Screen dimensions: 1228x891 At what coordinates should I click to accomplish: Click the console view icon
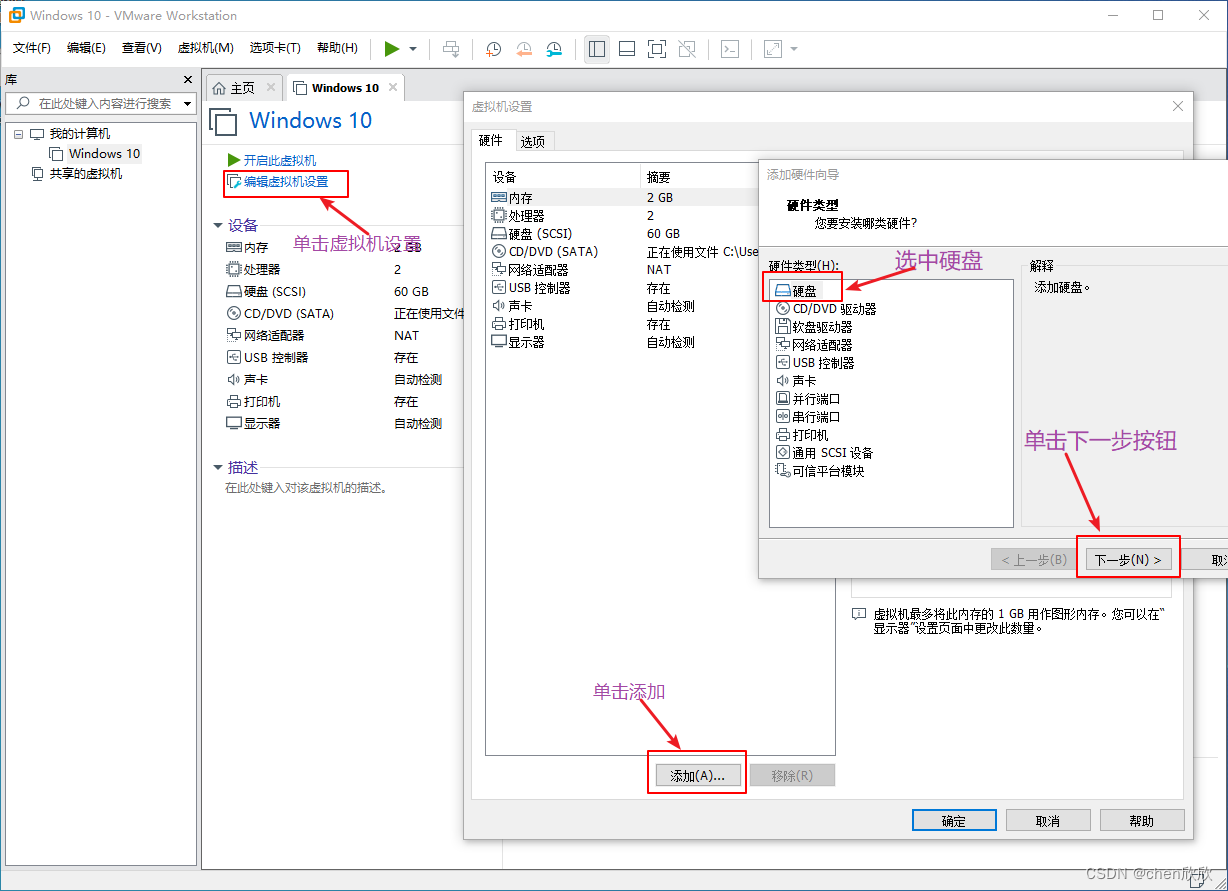pyautogui.click(x=730, y=48)
